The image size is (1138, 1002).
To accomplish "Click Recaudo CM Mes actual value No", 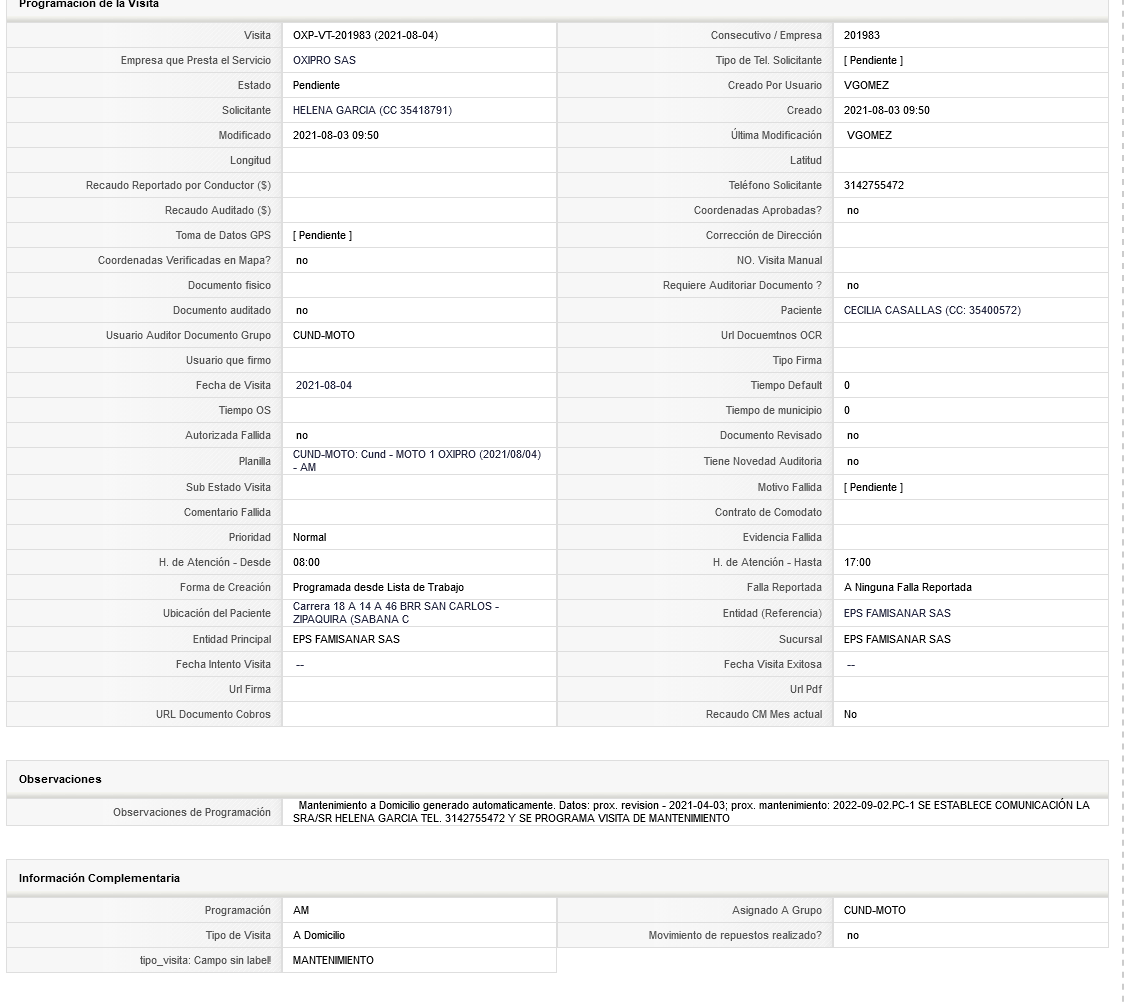I will (850, 715).
